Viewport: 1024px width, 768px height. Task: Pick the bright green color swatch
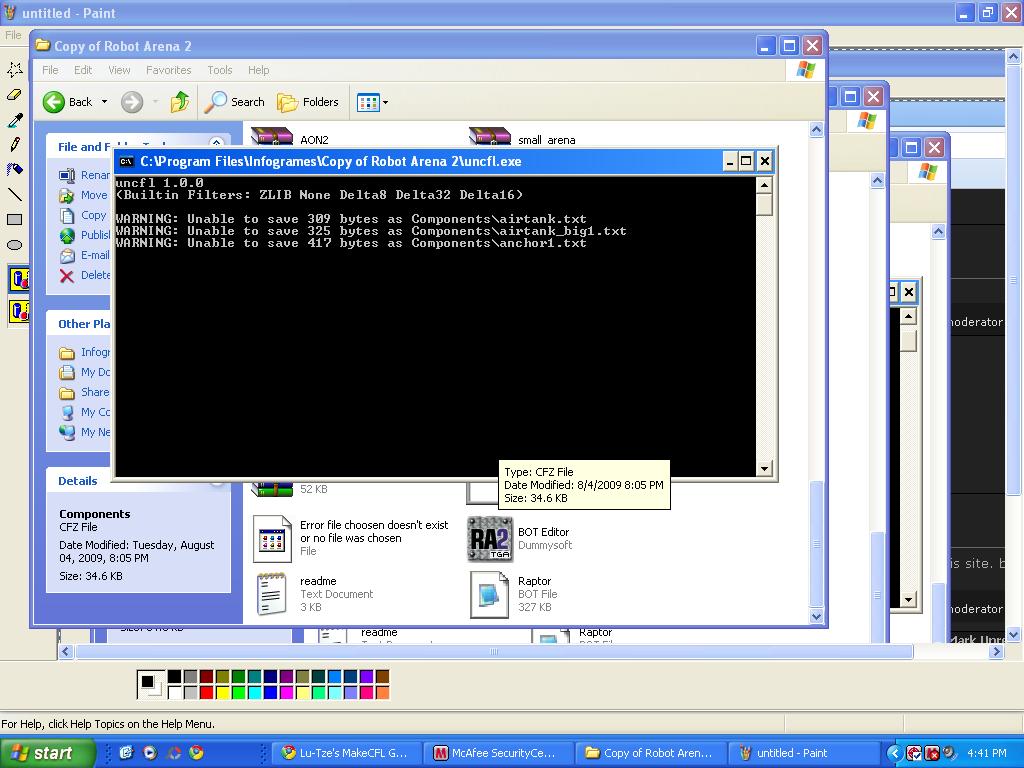[x=238, y=692]
